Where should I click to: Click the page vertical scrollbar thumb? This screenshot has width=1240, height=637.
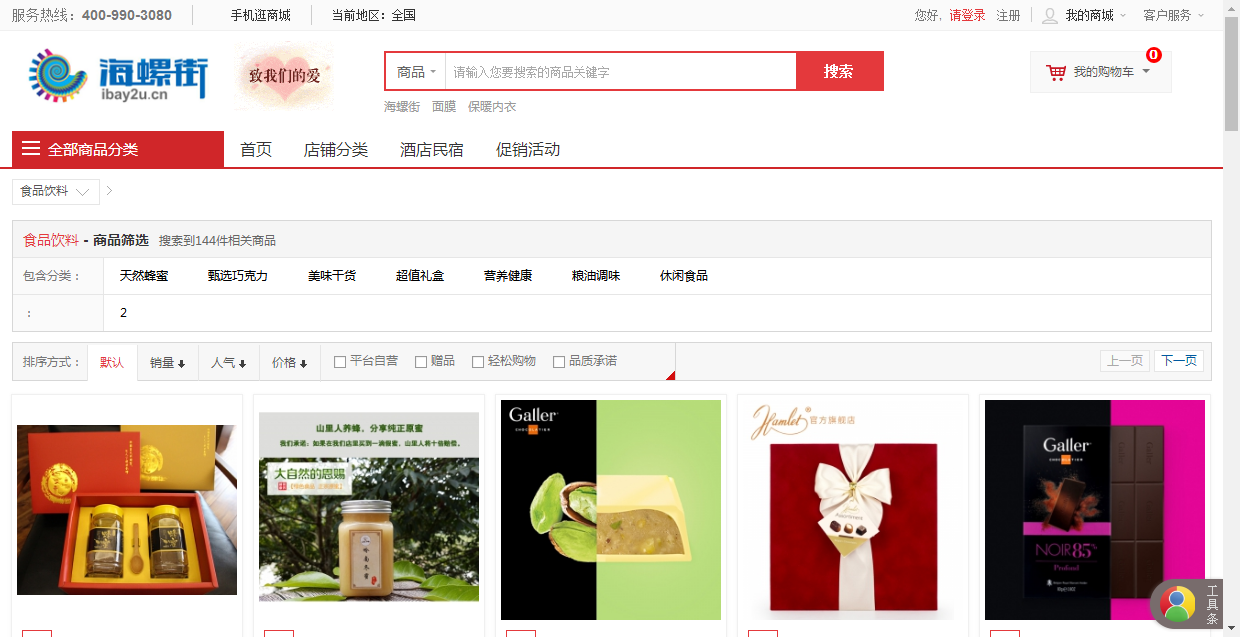tap(1231, 73)
